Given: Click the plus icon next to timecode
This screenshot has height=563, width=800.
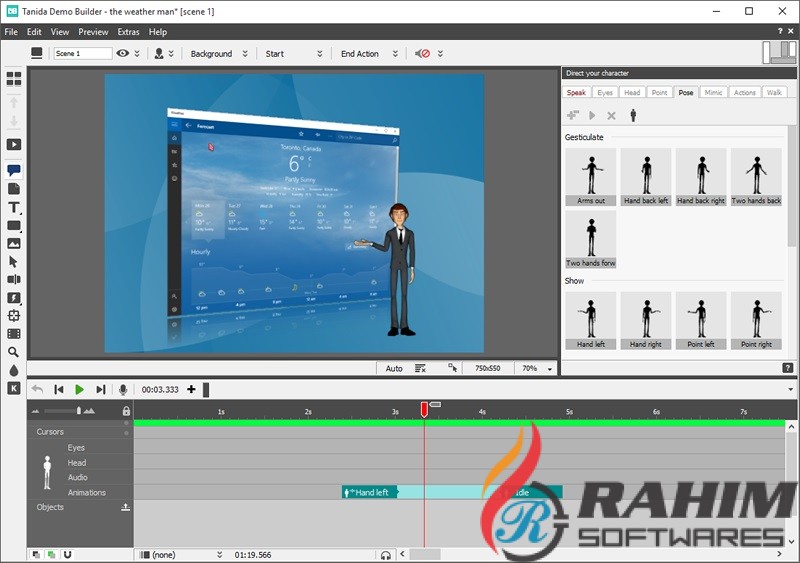Looking at the screenshot, I should [191, 389].
